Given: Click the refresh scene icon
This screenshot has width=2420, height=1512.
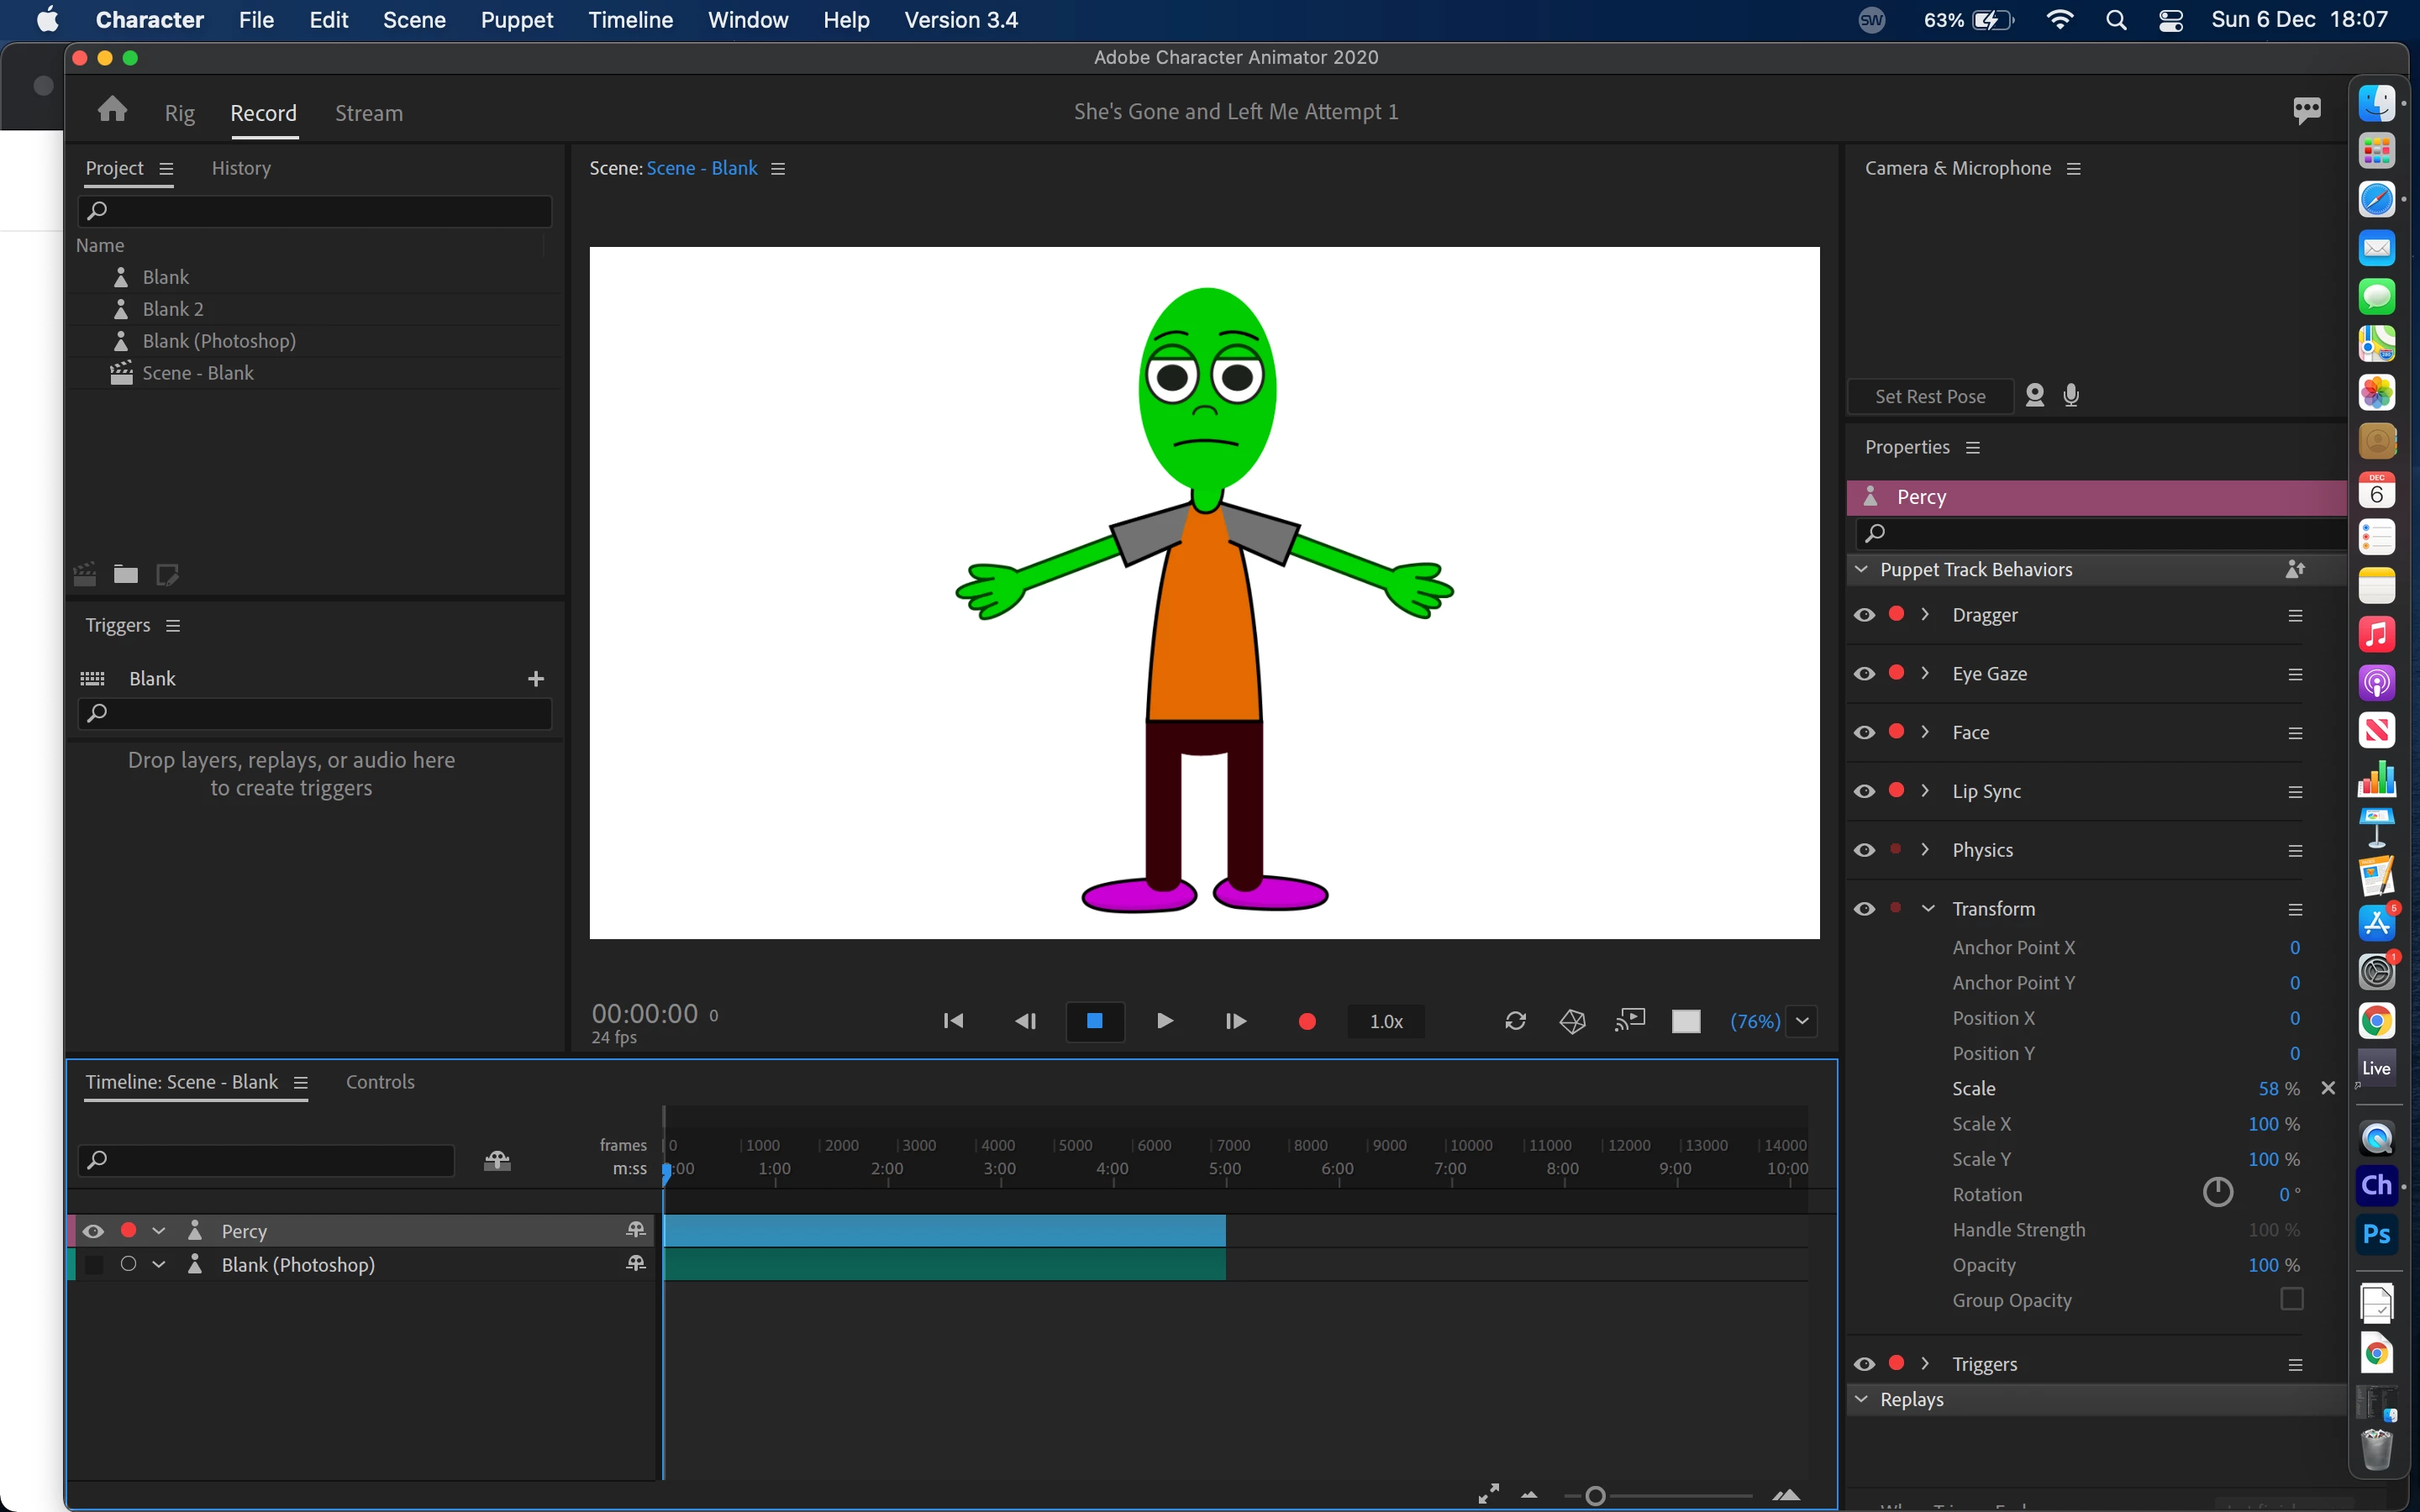Looking at the screenshot, I should pyautogui.click(x=1515, y=1021).
